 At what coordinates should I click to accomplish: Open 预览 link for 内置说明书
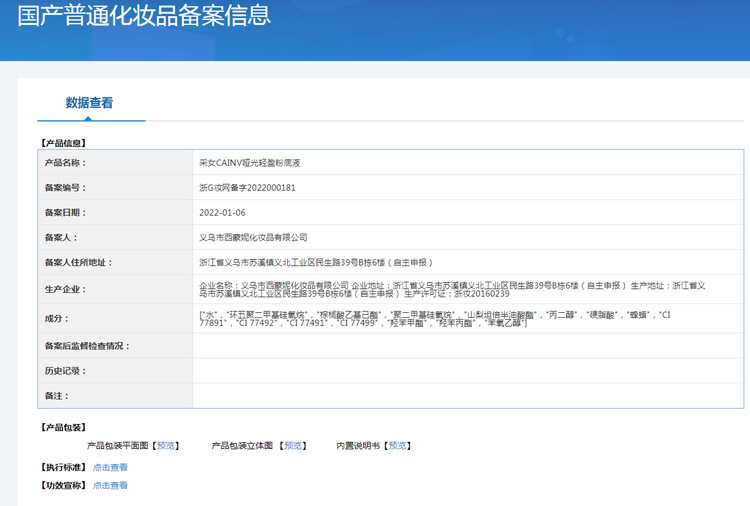(397, 446)
